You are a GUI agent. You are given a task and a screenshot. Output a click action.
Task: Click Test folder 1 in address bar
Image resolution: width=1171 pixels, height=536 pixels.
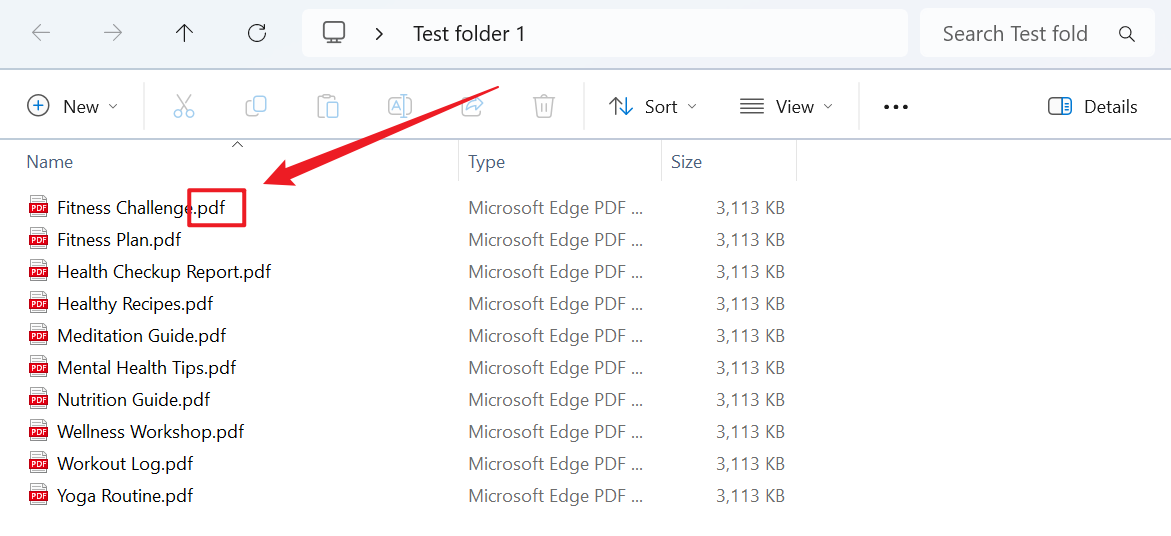coord(469,34)
